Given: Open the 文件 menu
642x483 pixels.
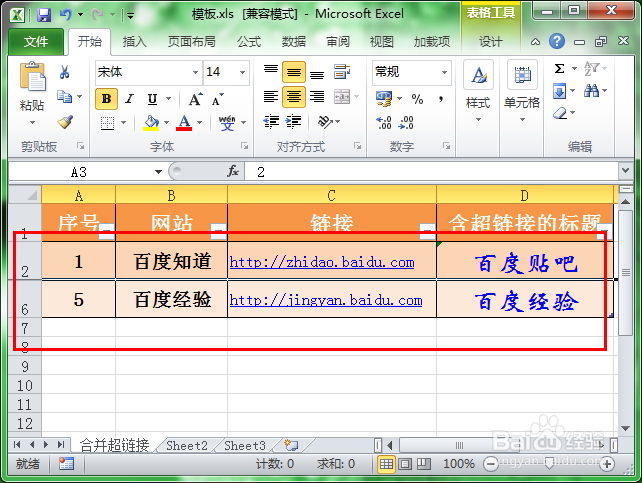Looking at the screenshot, I should (x=36, y=42).
